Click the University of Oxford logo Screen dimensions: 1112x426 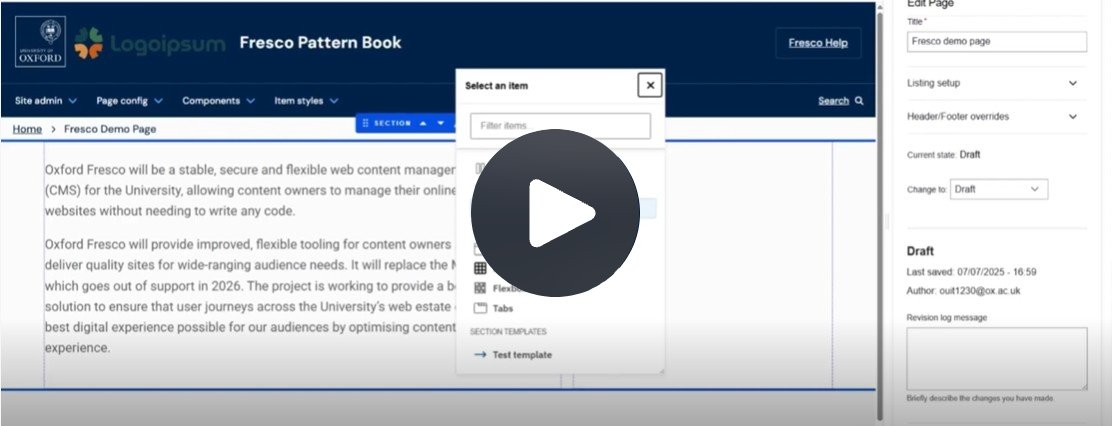(40, 42)
